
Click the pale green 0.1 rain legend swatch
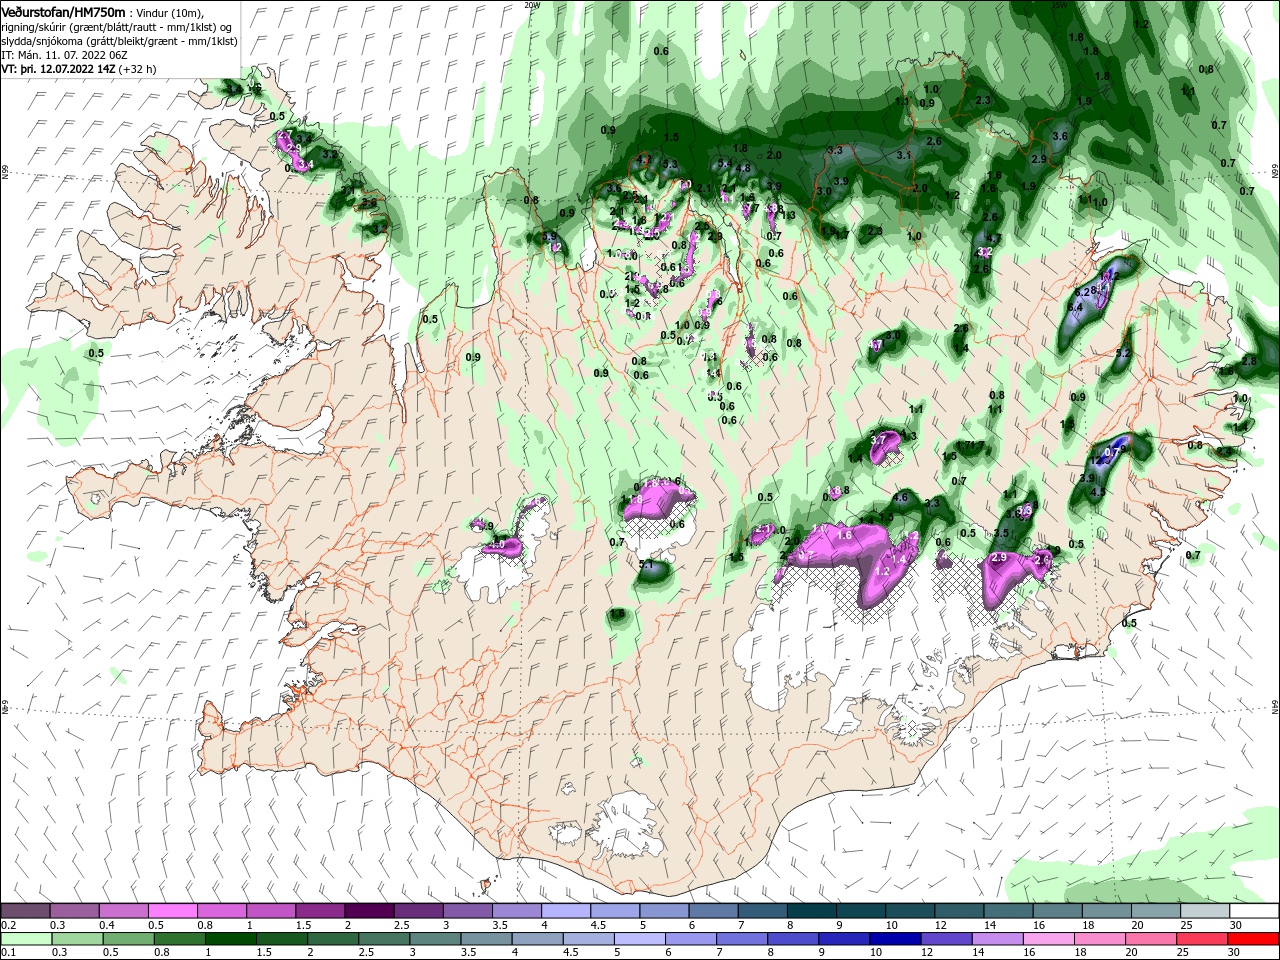click(x=26, y=938)
